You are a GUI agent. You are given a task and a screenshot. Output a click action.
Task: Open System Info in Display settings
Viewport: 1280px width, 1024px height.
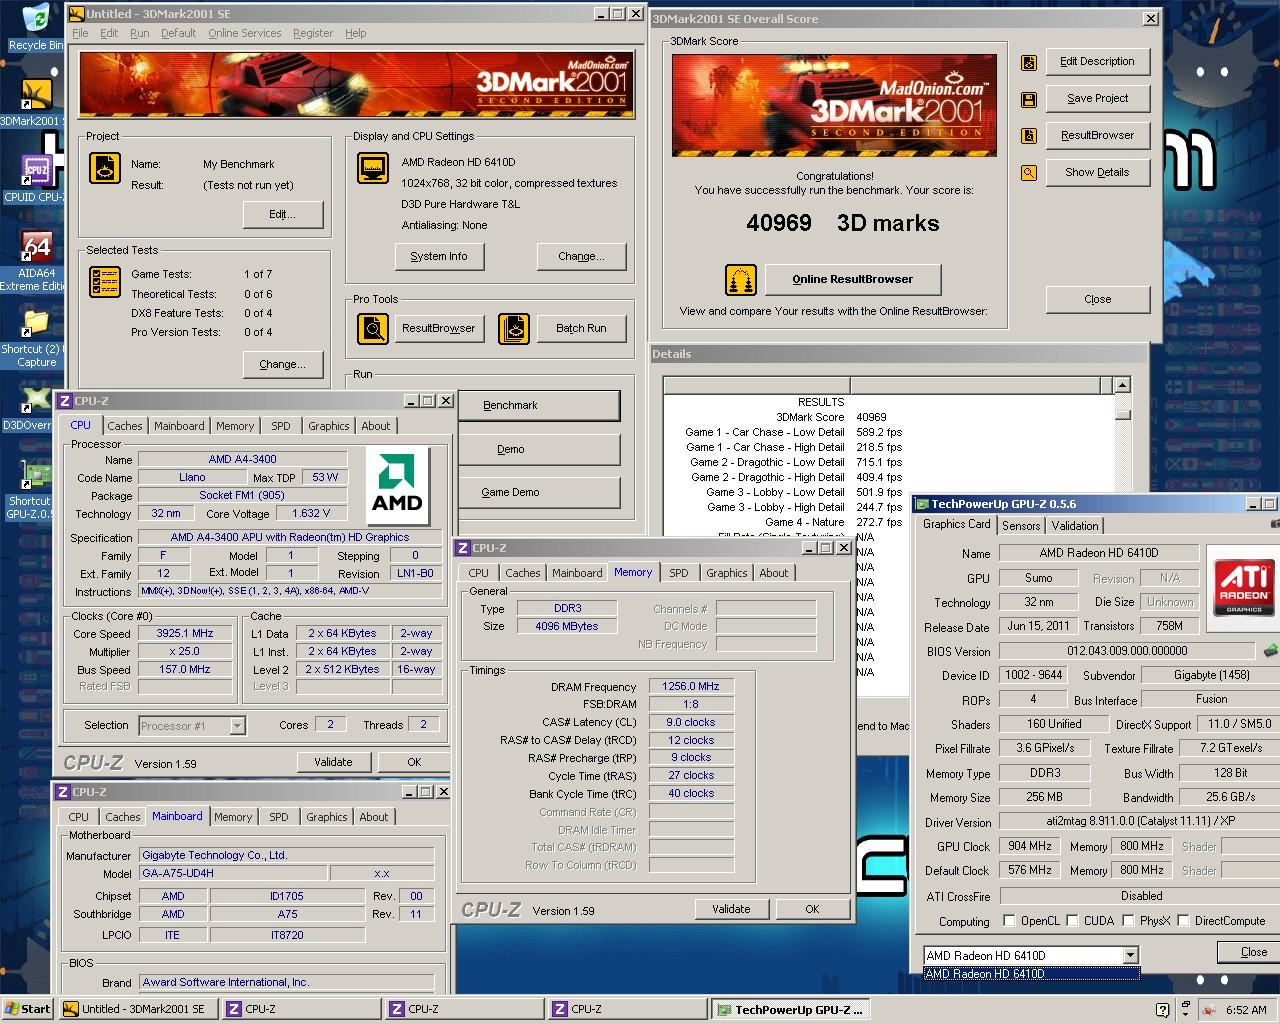[439, 256]
